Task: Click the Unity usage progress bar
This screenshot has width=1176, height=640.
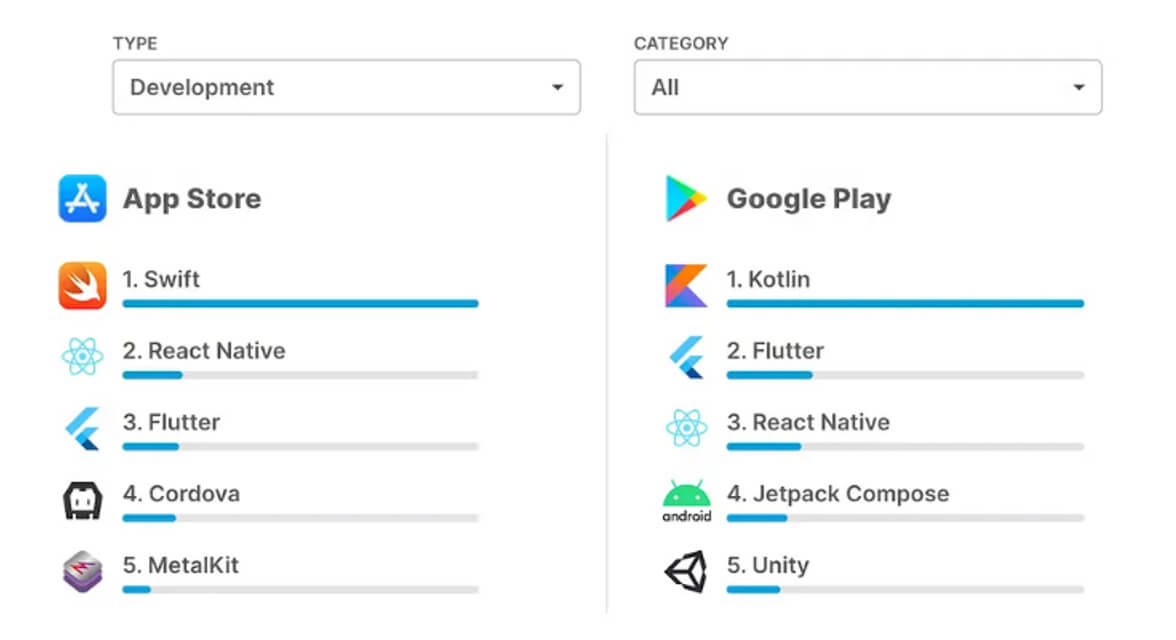Action: (904, 589)
